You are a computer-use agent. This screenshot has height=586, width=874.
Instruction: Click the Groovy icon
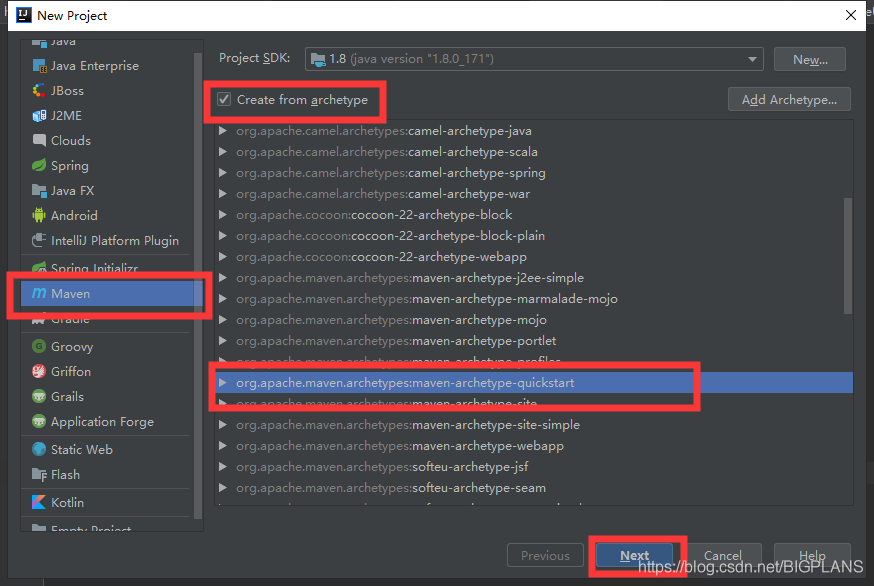tap(39, 346)
